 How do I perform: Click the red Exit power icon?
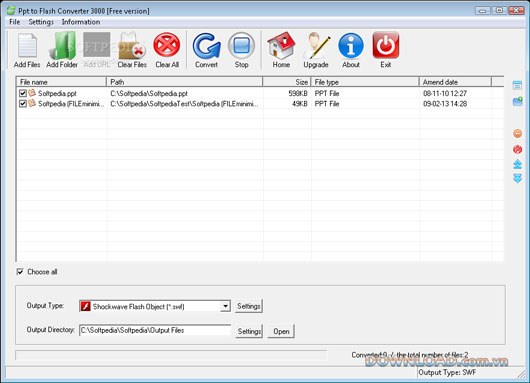386,50
